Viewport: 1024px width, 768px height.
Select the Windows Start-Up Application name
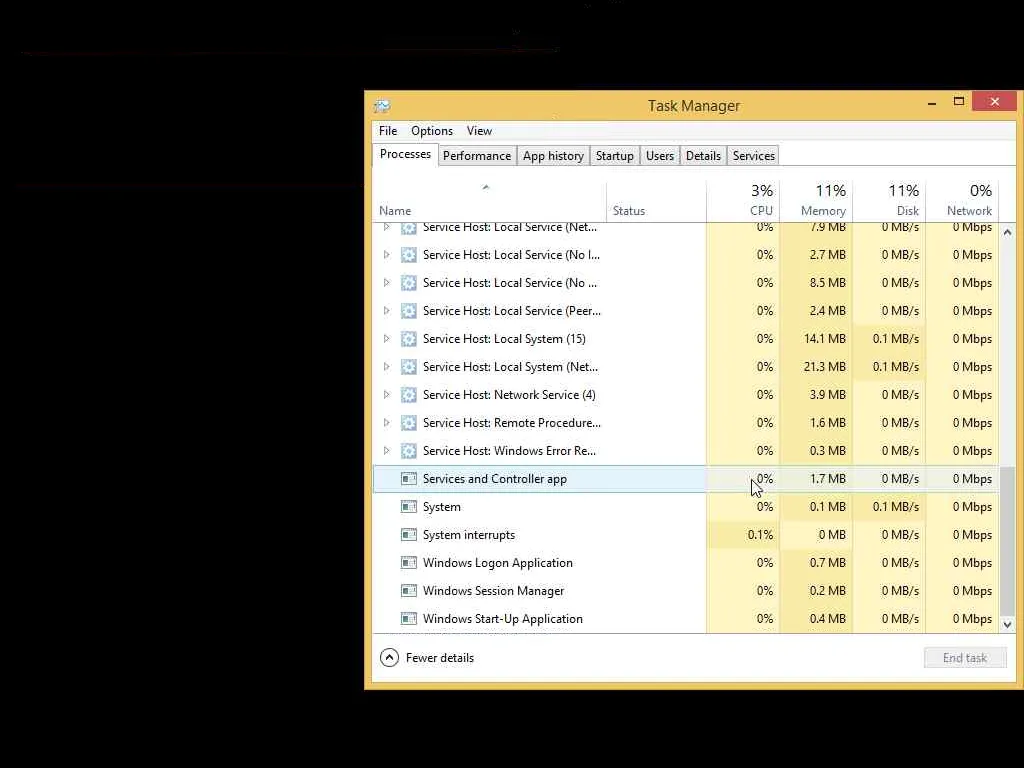(x=502, y=619)
